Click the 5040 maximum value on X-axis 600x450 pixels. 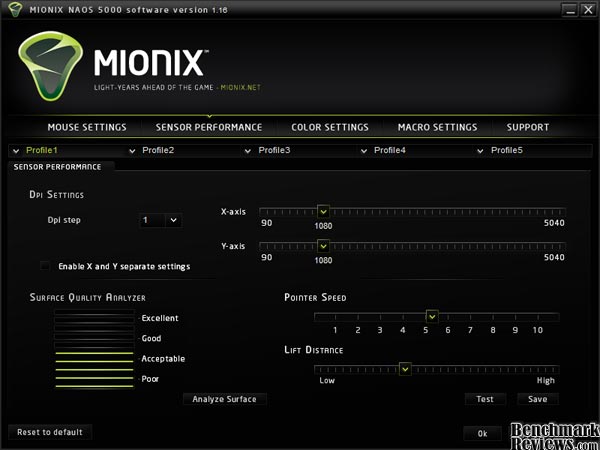pyautogui.click(x=554, y=223)
